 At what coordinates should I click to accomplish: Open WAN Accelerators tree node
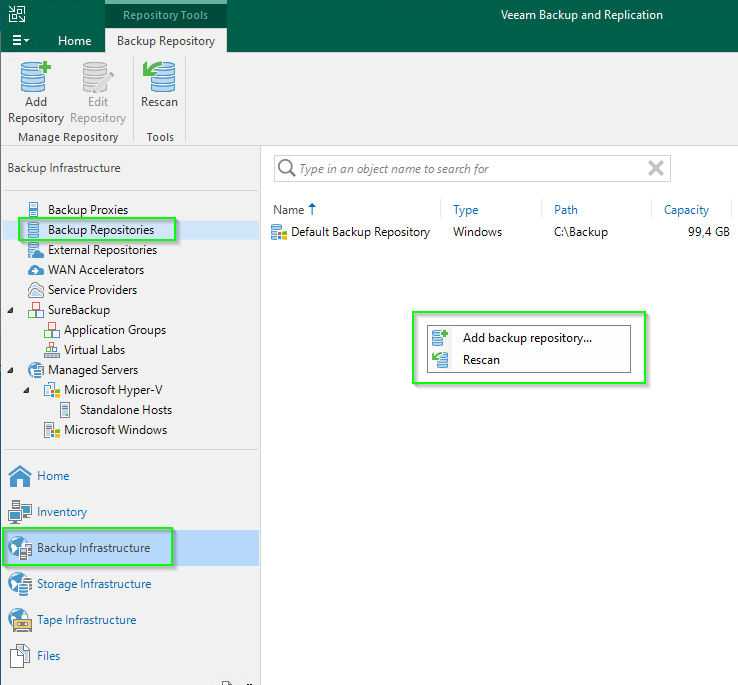point(96,270)
